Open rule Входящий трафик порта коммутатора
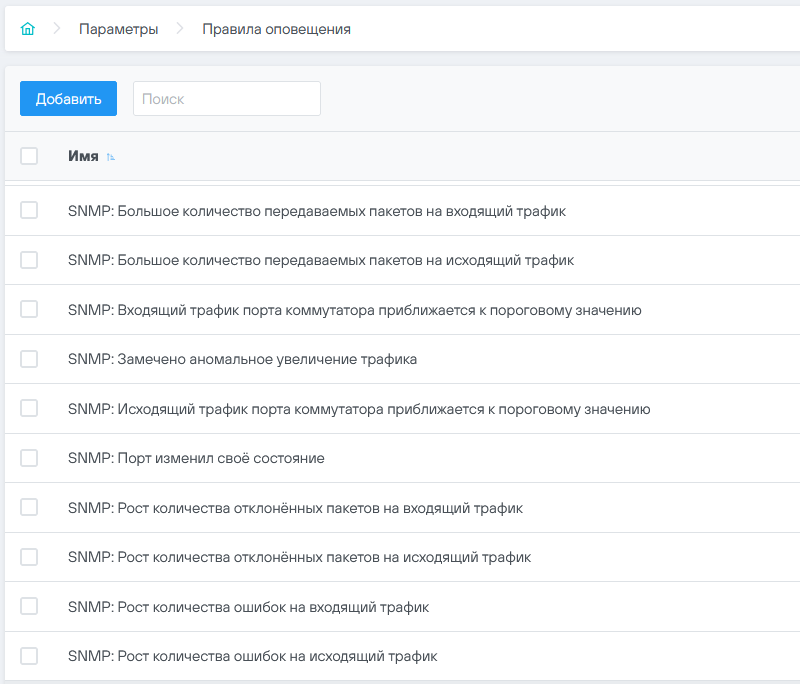Image resolution: width=800 pixels, height=684 pixels. tap(354, 310)
